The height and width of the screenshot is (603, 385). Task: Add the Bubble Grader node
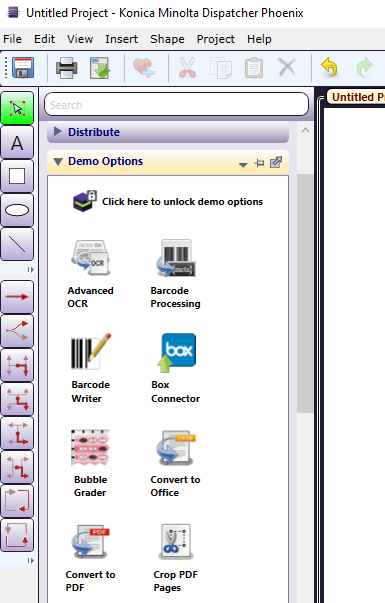pyautogui.click(x=91, y=463)
